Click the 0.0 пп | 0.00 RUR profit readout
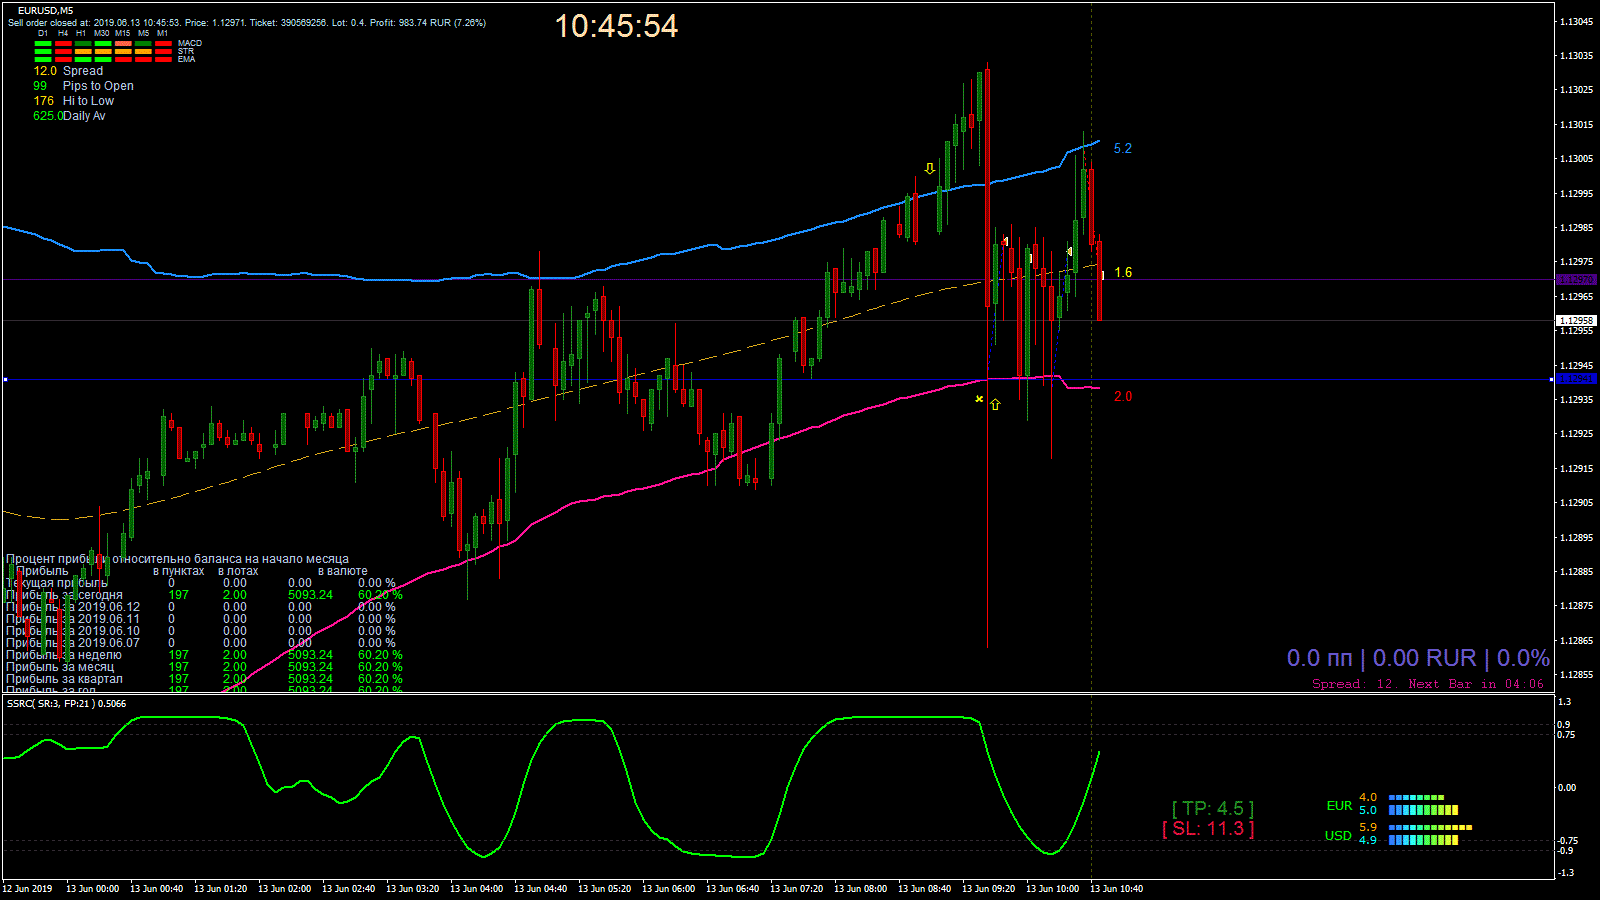 click(x=1418, y=658)
